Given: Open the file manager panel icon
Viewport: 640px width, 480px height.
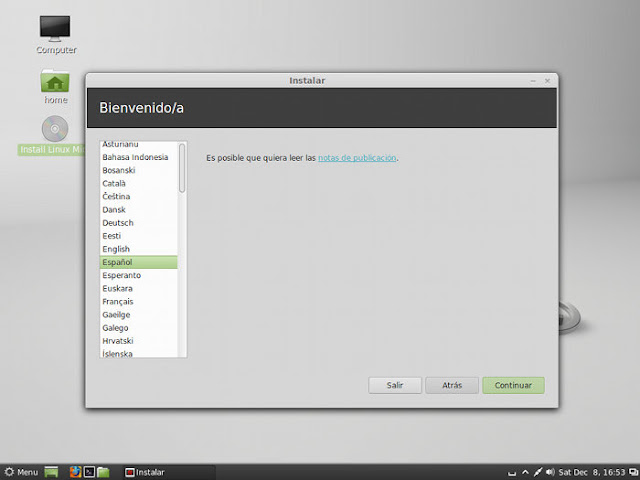Looking at the screenshot, I should click(x=103, y=472).
